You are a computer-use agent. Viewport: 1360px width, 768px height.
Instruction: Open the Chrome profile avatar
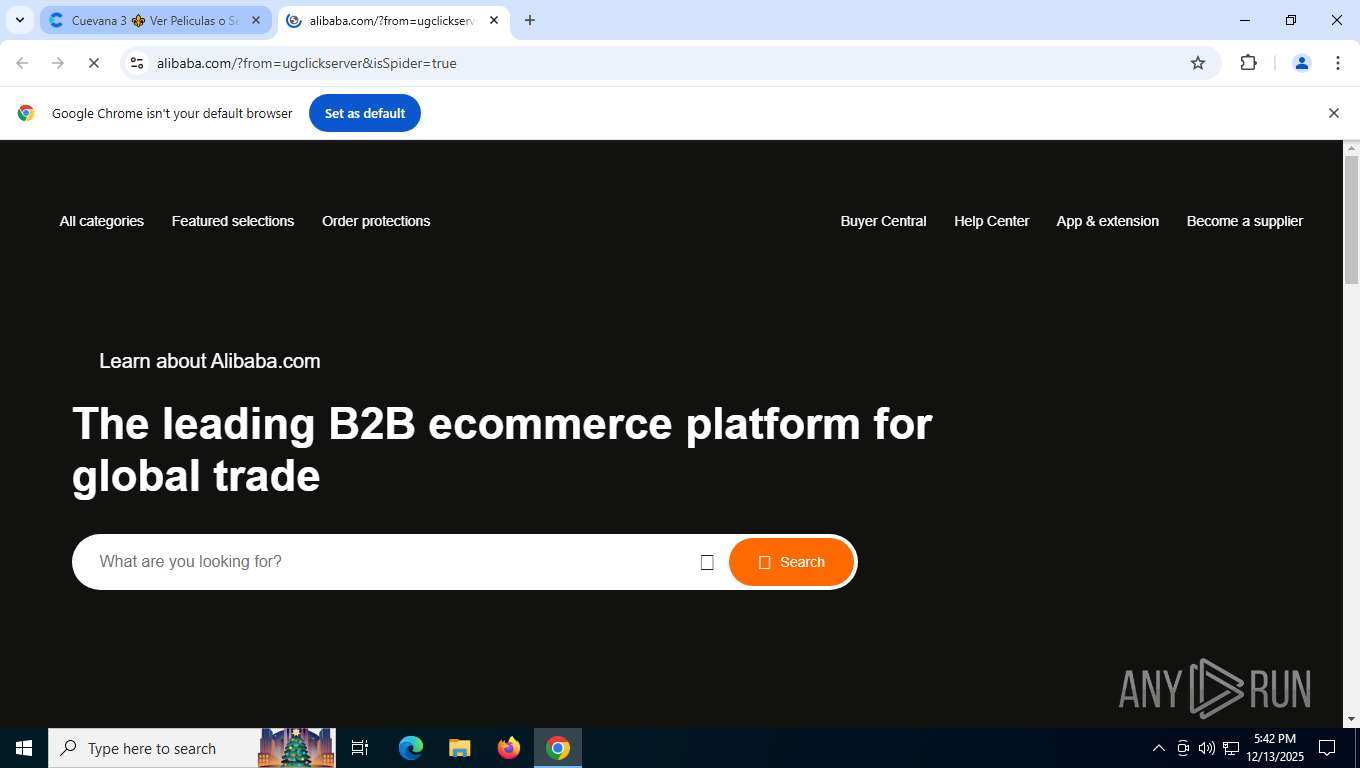coord(1302,63)
